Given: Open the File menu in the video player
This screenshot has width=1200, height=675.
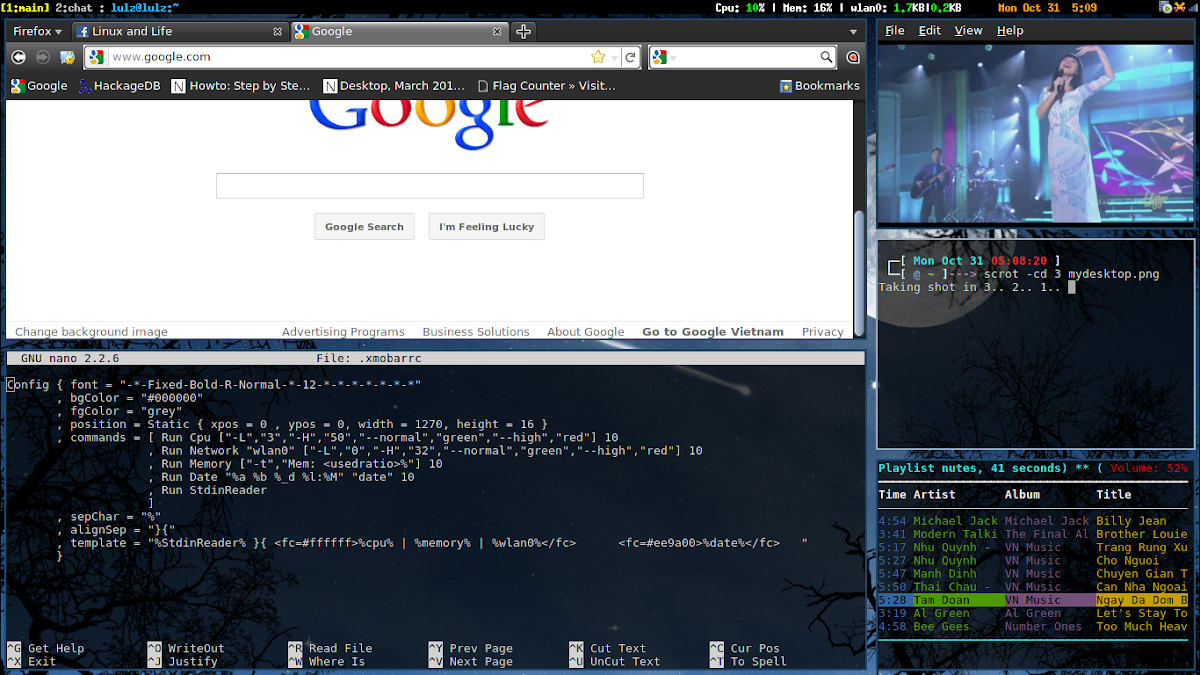Looking at the screenshot, I should click(x=894, y=30).
